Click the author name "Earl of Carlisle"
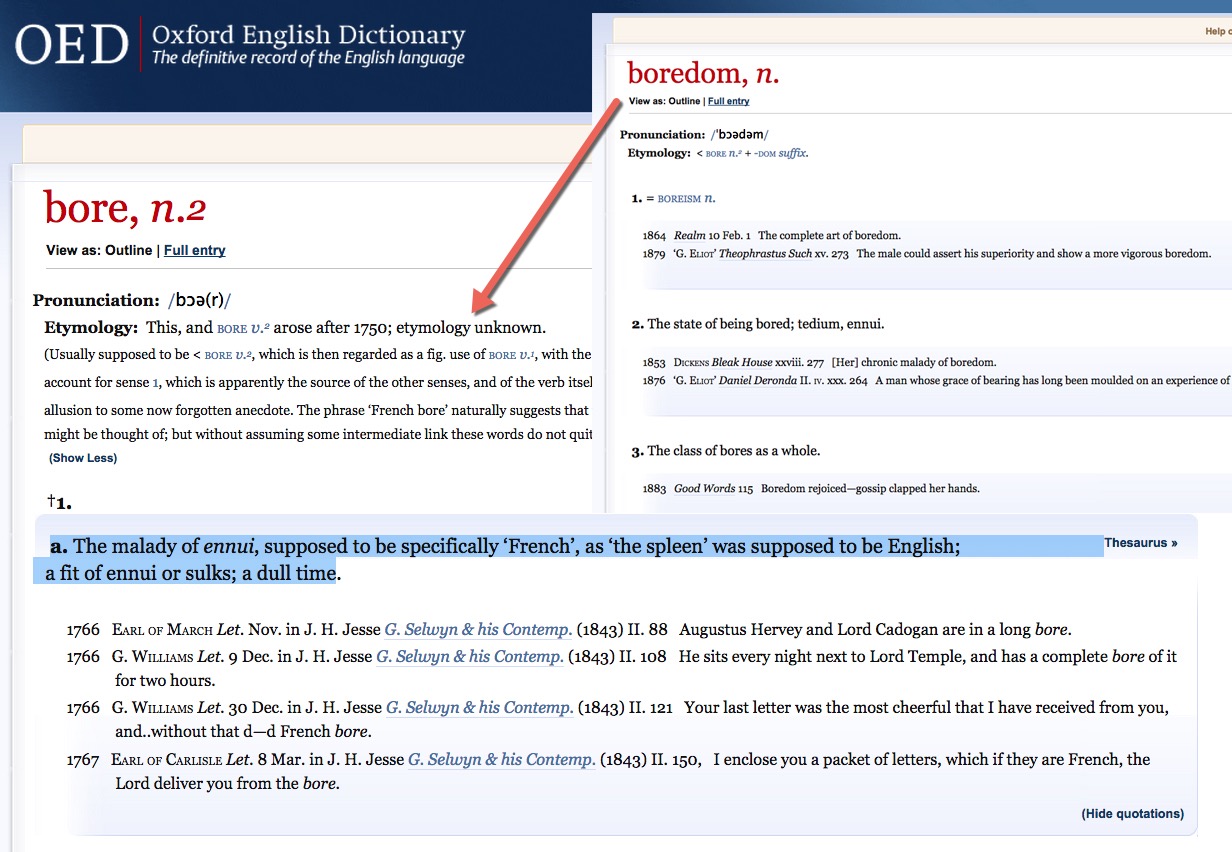This screenshot has width=1232, height=852. 167,760
